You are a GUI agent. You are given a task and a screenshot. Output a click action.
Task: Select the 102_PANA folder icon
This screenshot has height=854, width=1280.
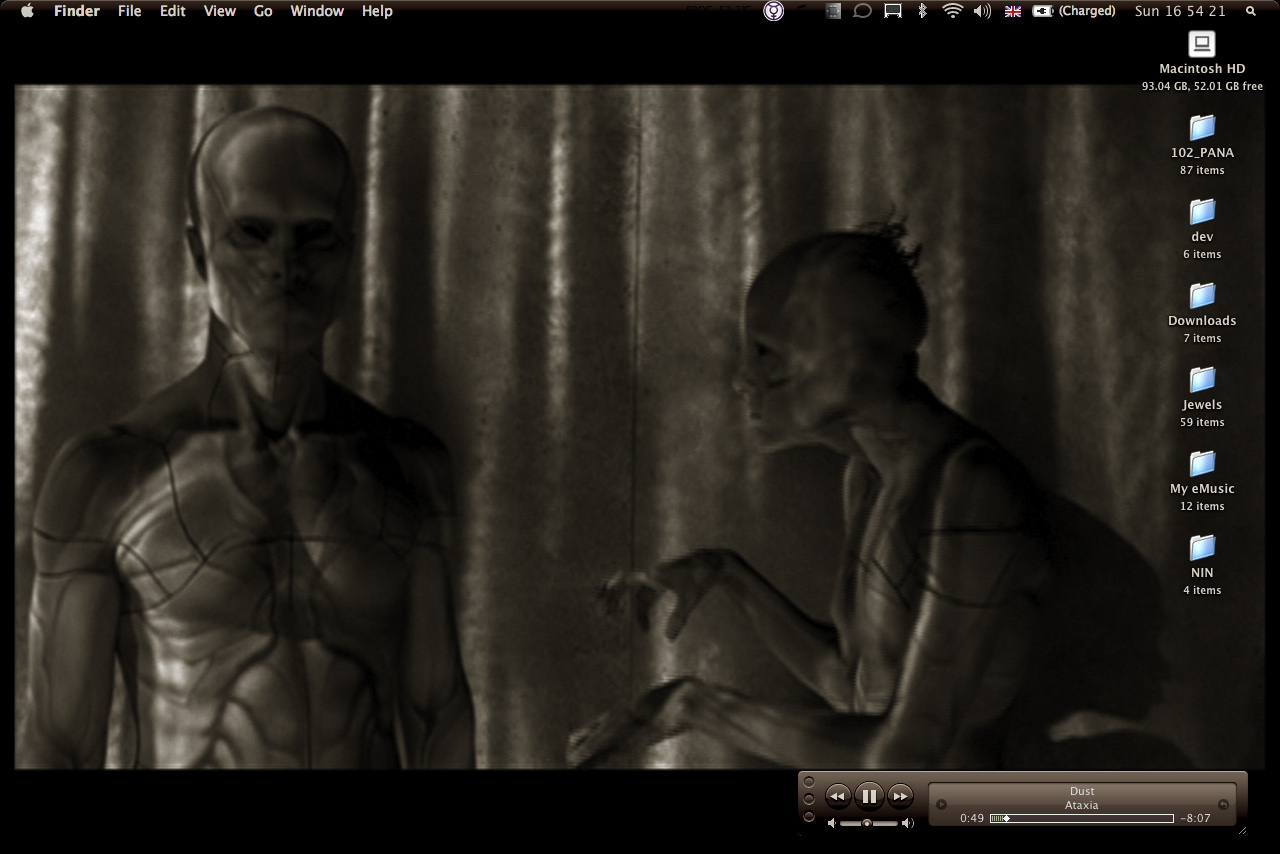coord(1202,127)
